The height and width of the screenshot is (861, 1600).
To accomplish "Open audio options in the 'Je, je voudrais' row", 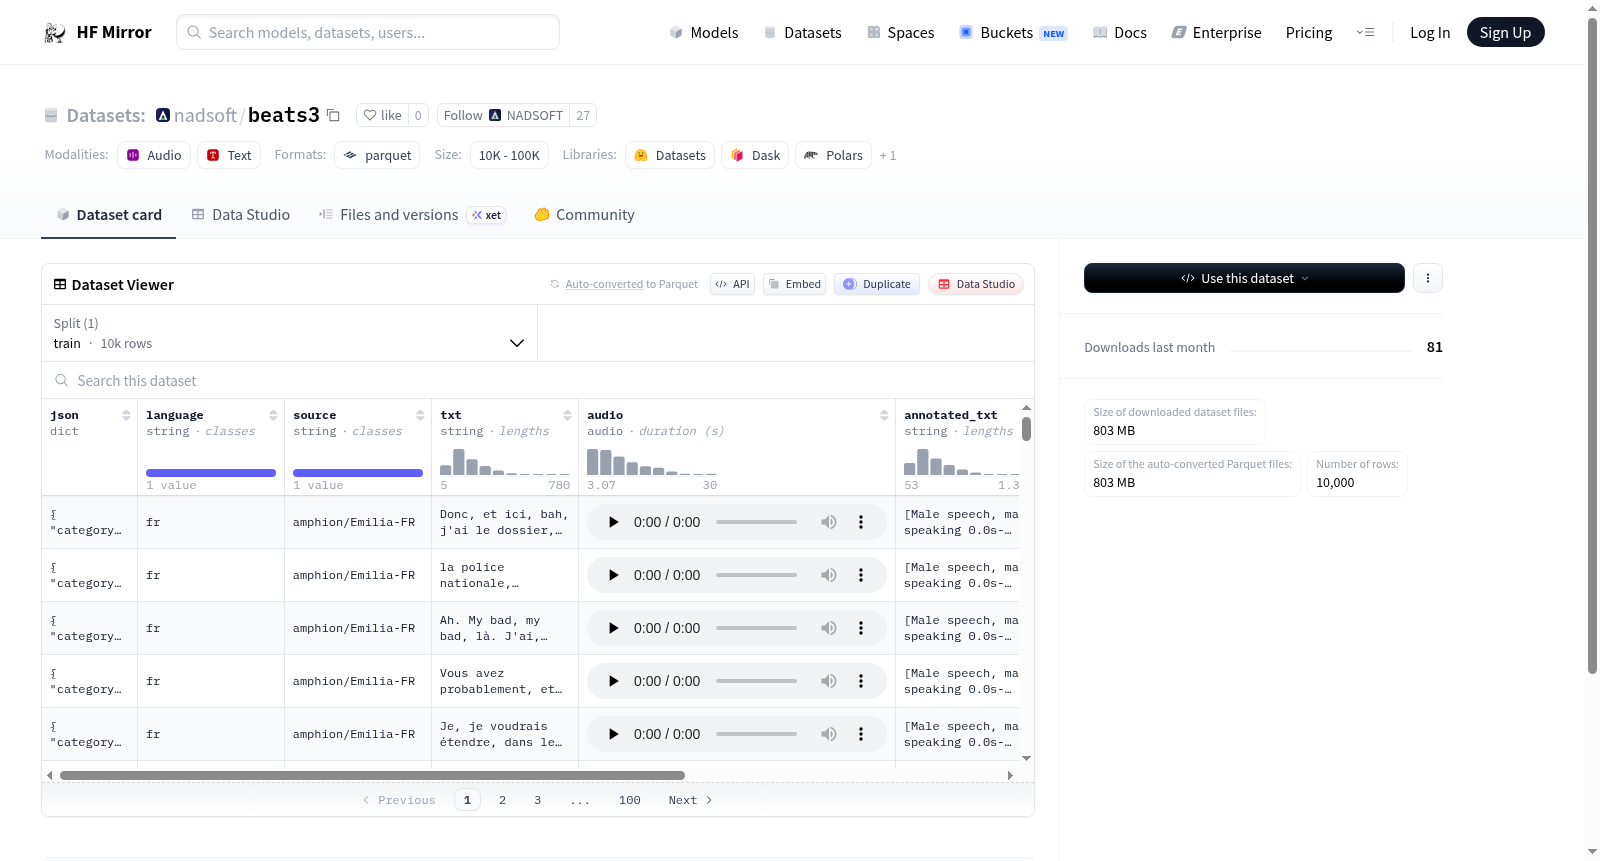I will (x=861, y=734).
